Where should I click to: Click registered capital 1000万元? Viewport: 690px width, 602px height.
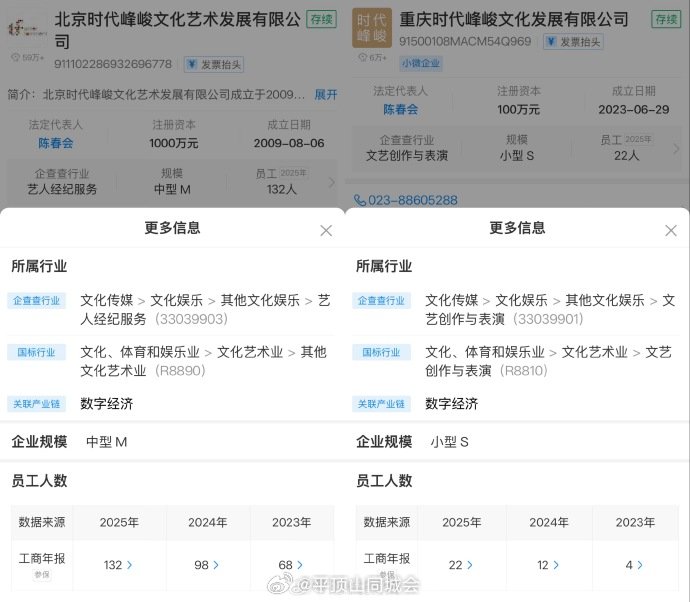pyautogui.click(x=174, y=143)
